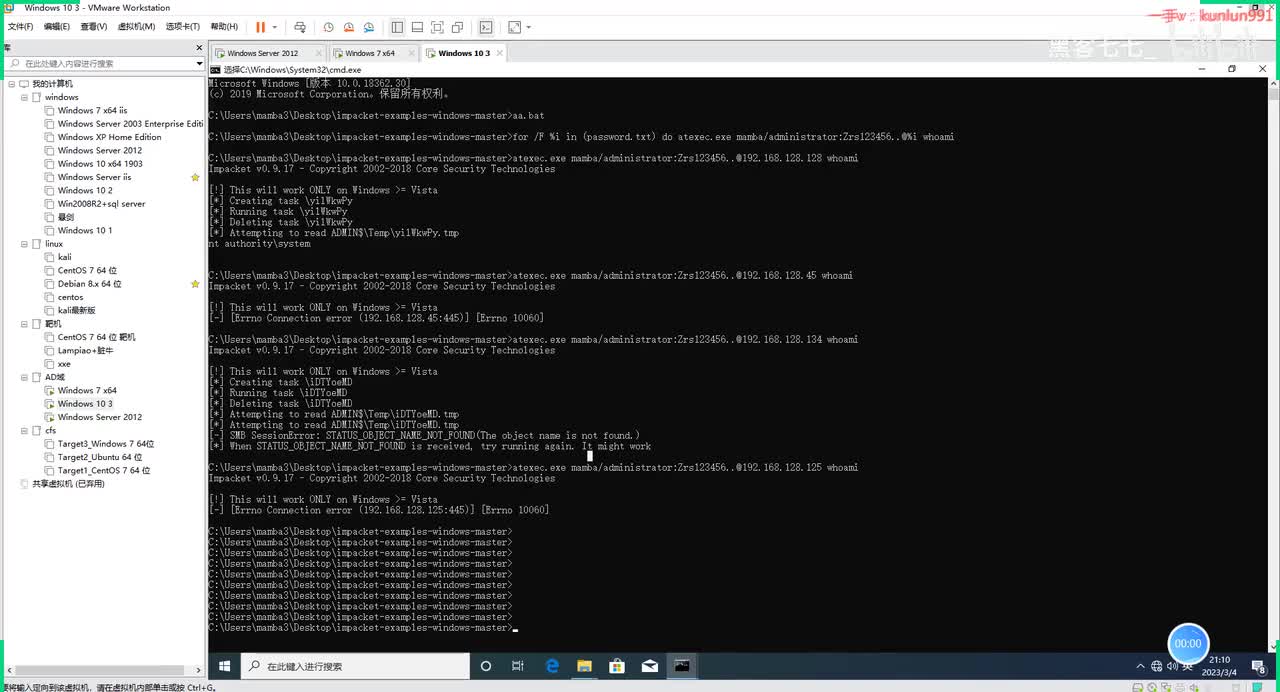Launch Edge browser from guest taskbar
The image size is (1280, 692).
coord(552,666)
